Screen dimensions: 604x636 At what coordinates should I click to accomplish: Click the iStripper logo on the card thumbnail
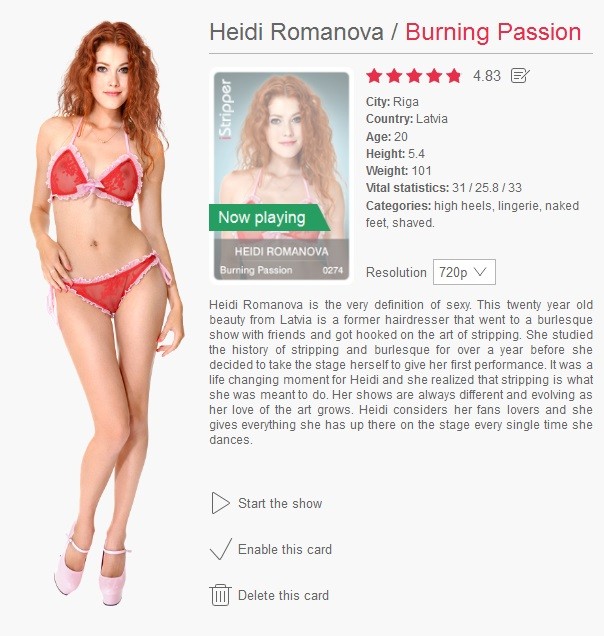pyautogui.click(x=225, y=109)
